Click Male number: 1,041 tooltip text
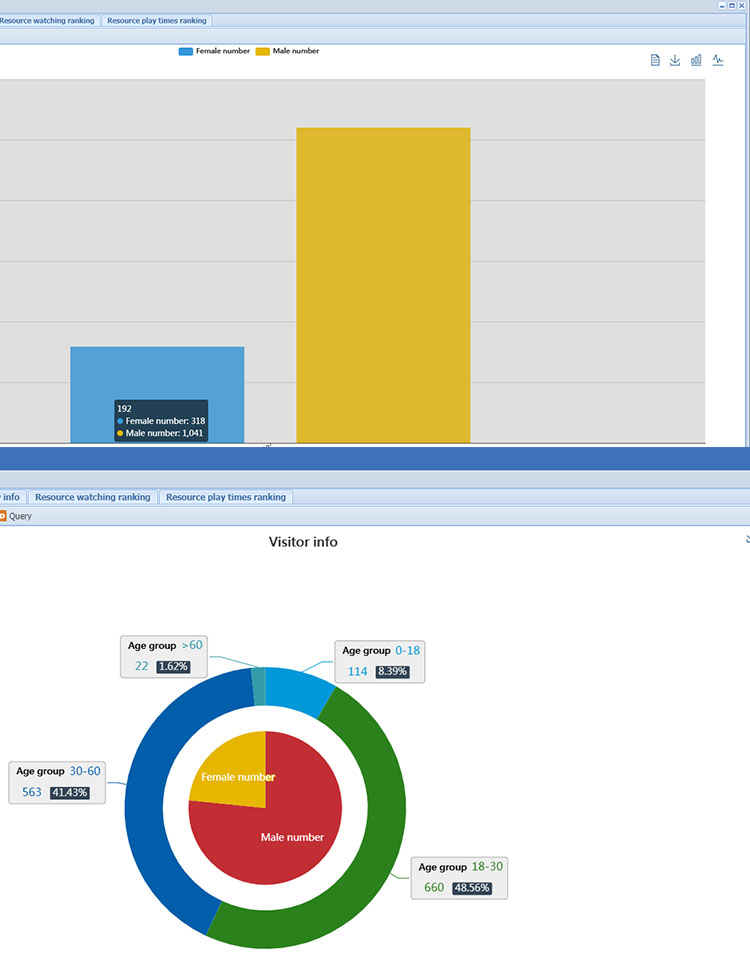The image size is (750, 956). click(x=164, y=433)
